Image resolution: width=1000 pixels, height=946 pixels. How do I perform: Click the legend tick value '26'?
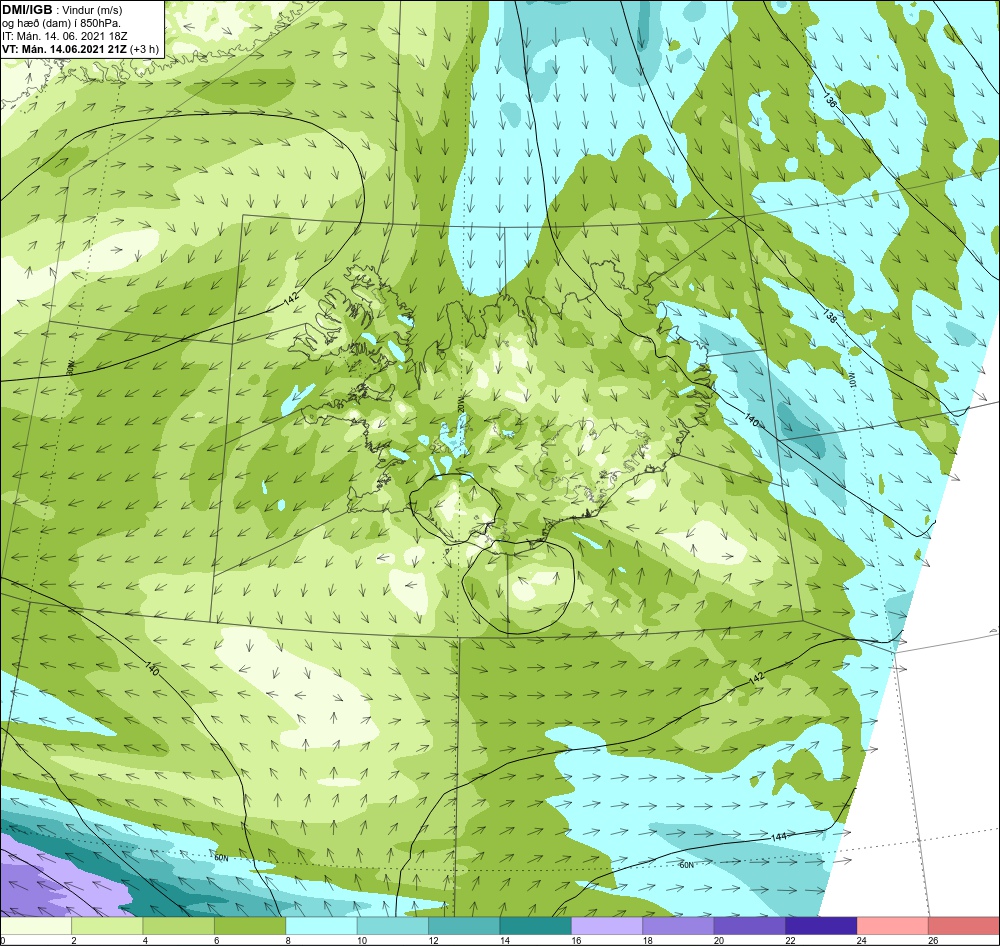(934, 940)
